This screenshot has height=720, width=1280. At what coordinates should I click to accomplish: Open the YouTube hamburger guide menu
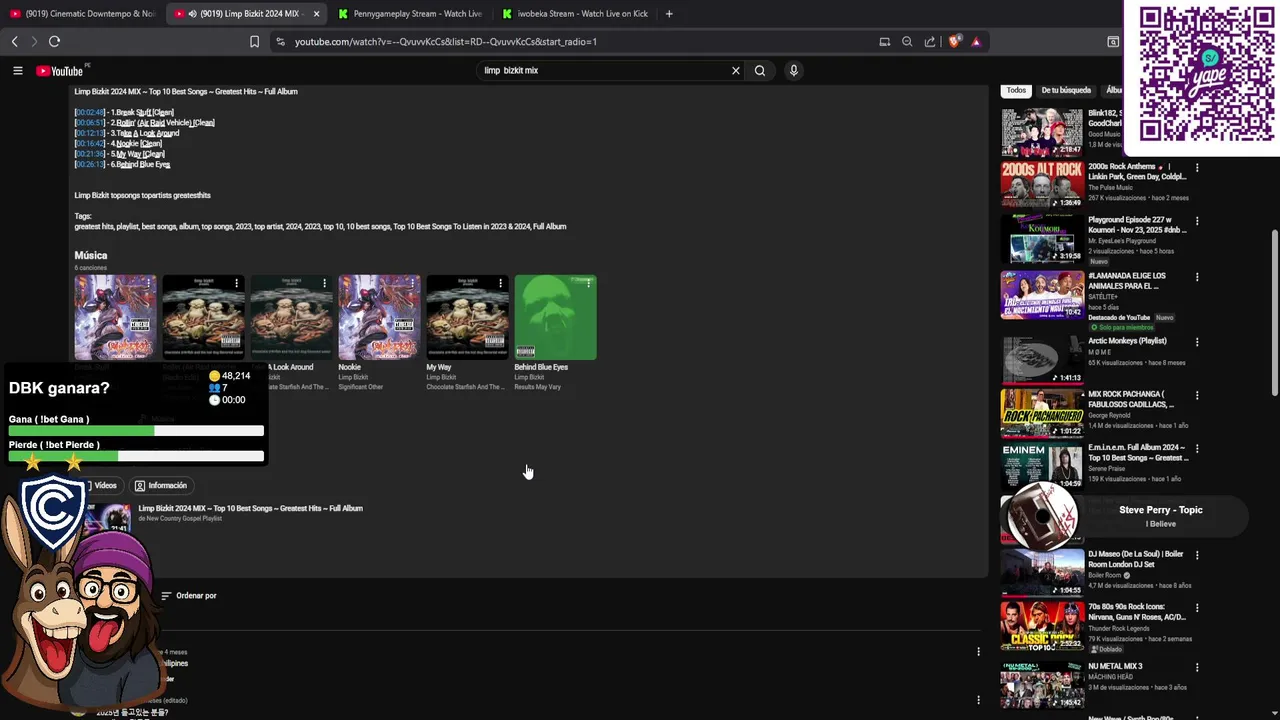click(17, 71)
